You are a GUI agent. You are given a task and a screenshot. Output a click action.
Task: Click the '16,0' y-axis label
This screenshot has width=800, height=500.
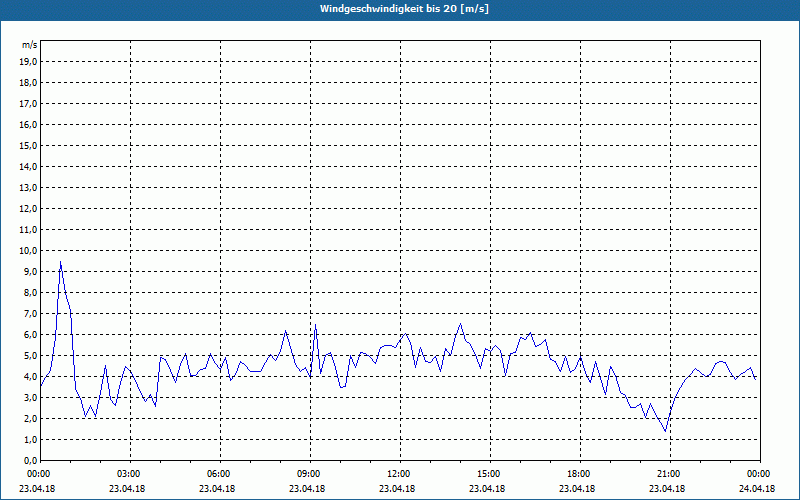(x=30, y=124)
